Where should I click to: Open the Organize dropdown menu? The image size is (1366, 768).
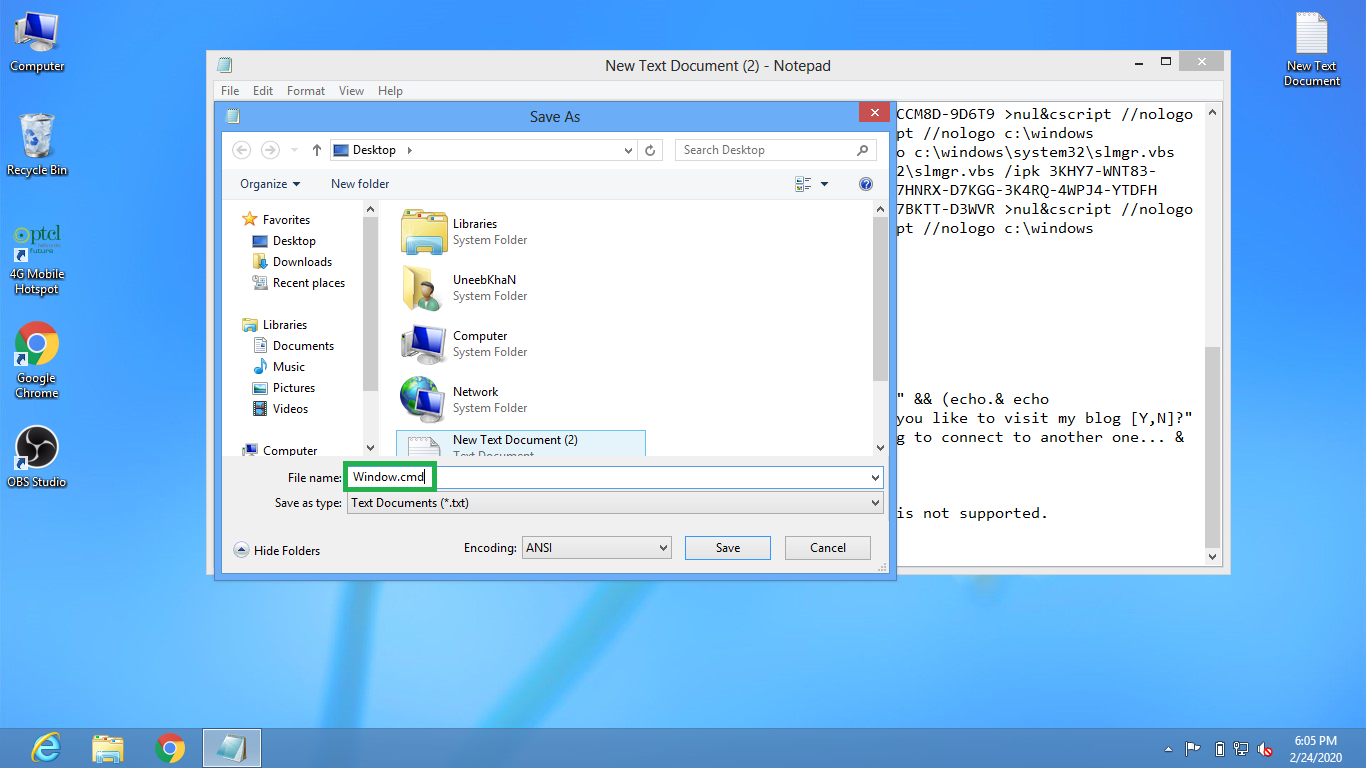(x=270, y=184)
